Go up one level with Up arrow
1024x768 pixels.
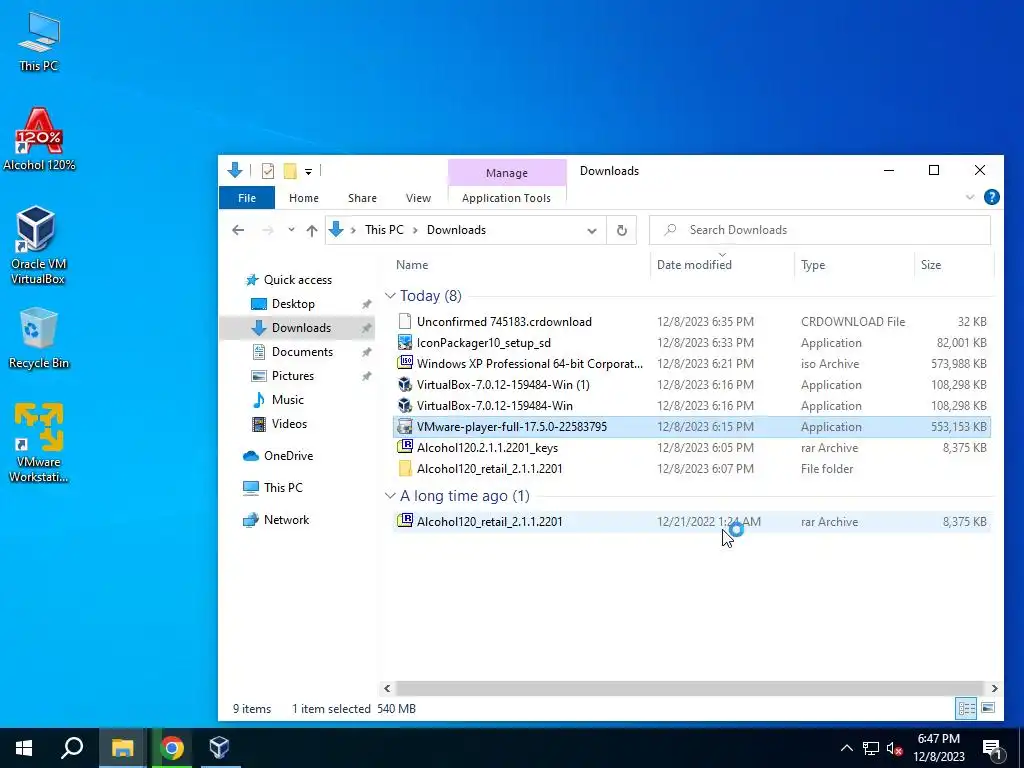[x=312, y=230]
